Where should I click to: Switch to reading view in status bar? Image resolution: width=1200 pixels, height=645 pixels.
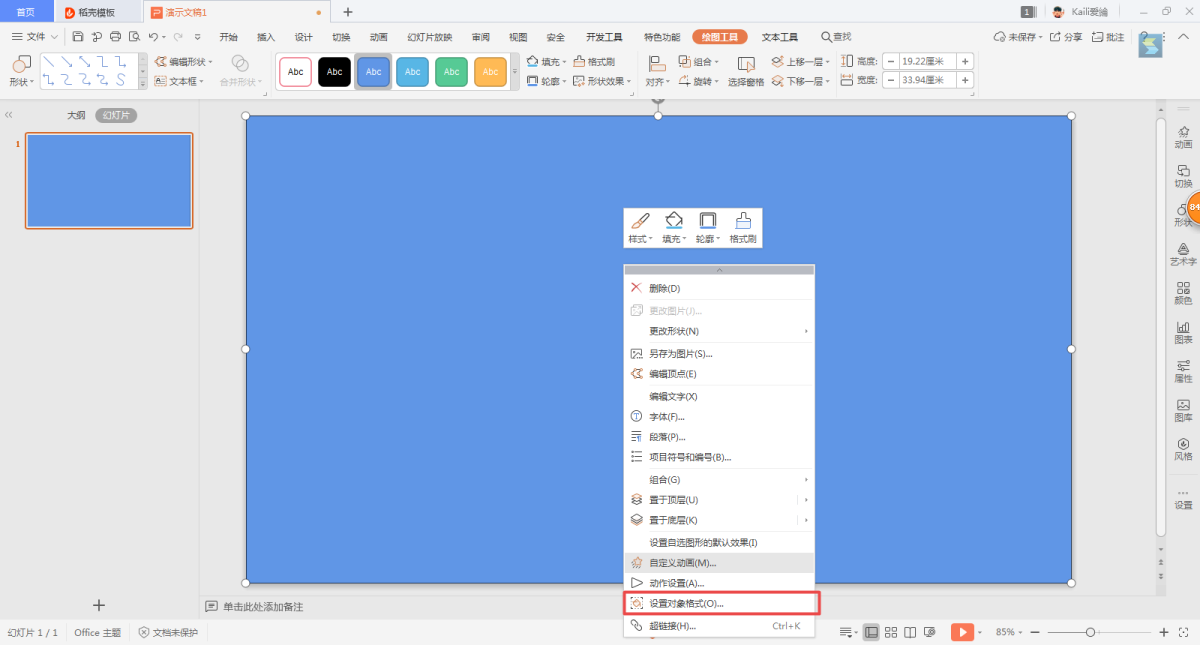click(x=910, y=632)
